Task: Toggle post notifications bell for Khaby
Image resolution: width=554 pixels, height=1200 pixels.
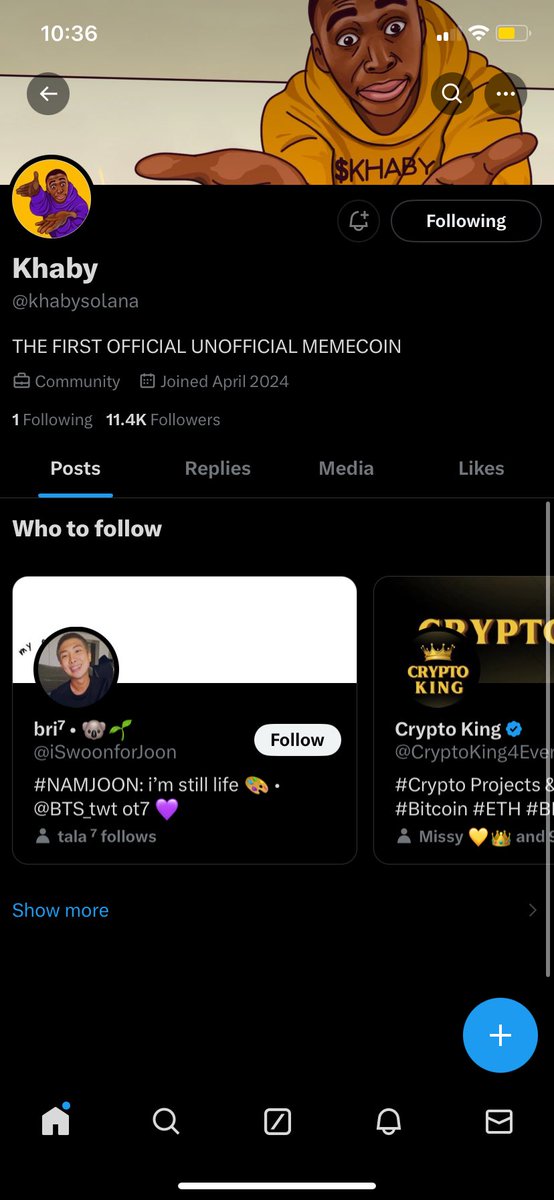Action: (x=359, y=221)
